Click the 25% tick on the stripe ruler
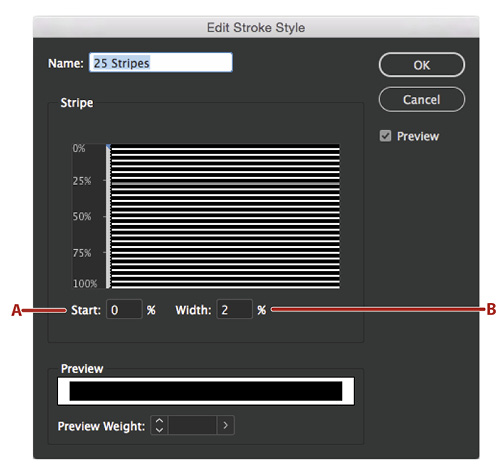The width and height of the screenshot is (500, 476). (105, 180)
